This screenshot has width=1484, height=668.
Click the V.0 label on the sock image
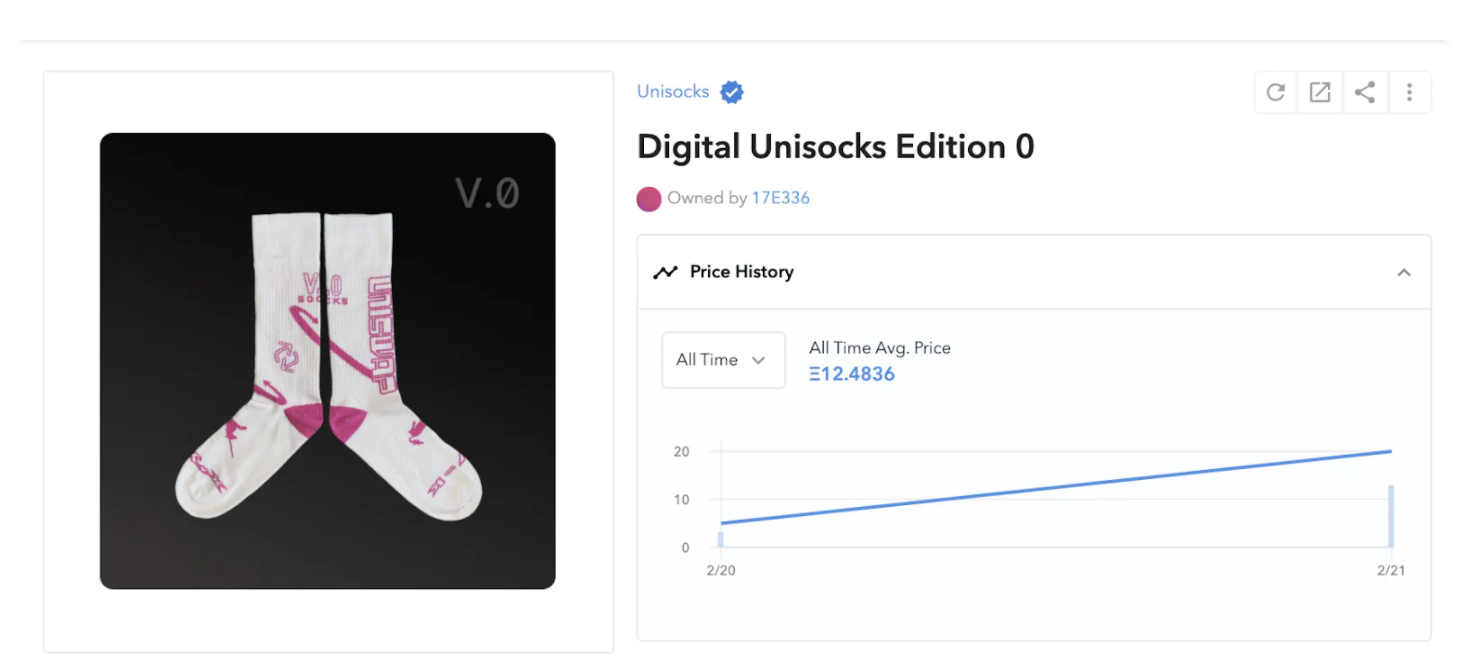(487, 193)
